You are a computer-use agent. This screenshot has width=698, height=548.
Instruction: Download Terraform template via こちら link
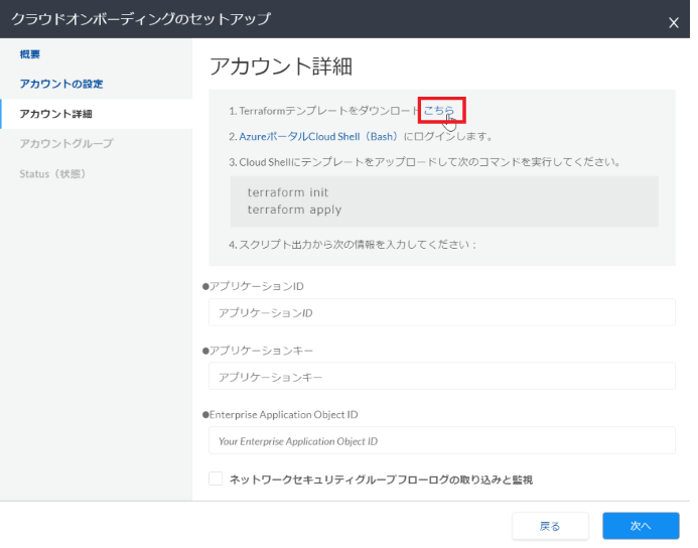tap(439, 110)
